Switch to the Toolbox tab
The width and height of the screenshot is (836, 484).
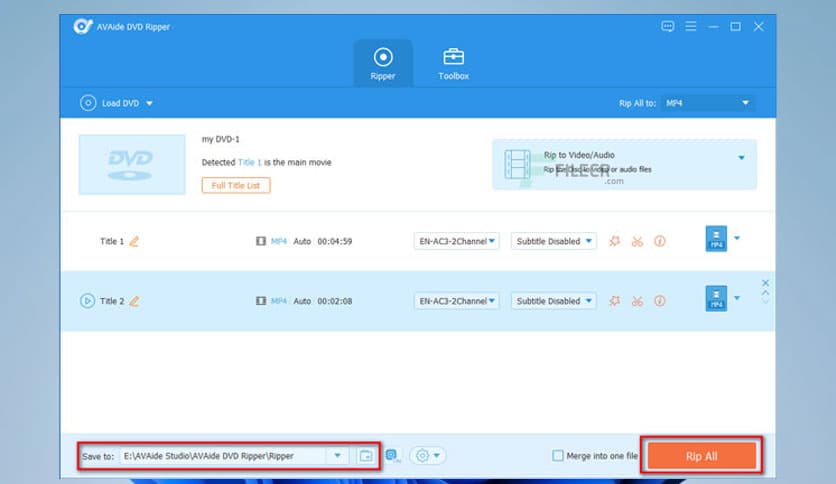click(453, 62)
